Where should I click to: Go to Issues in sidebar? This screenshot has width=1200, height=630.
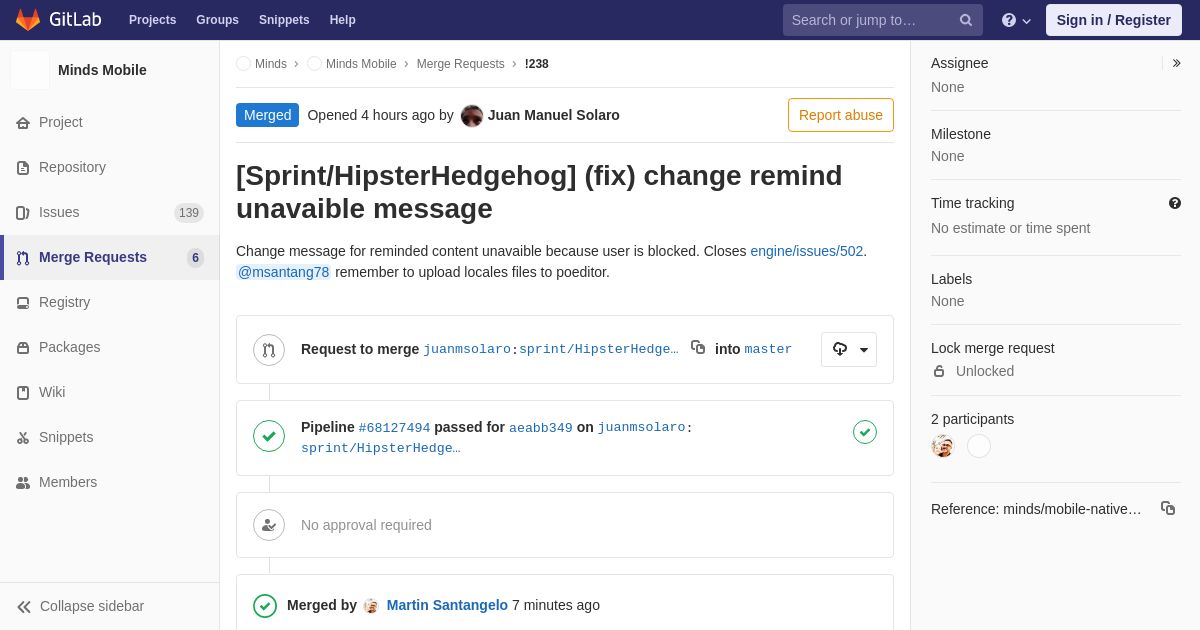(x=59, y=212)
